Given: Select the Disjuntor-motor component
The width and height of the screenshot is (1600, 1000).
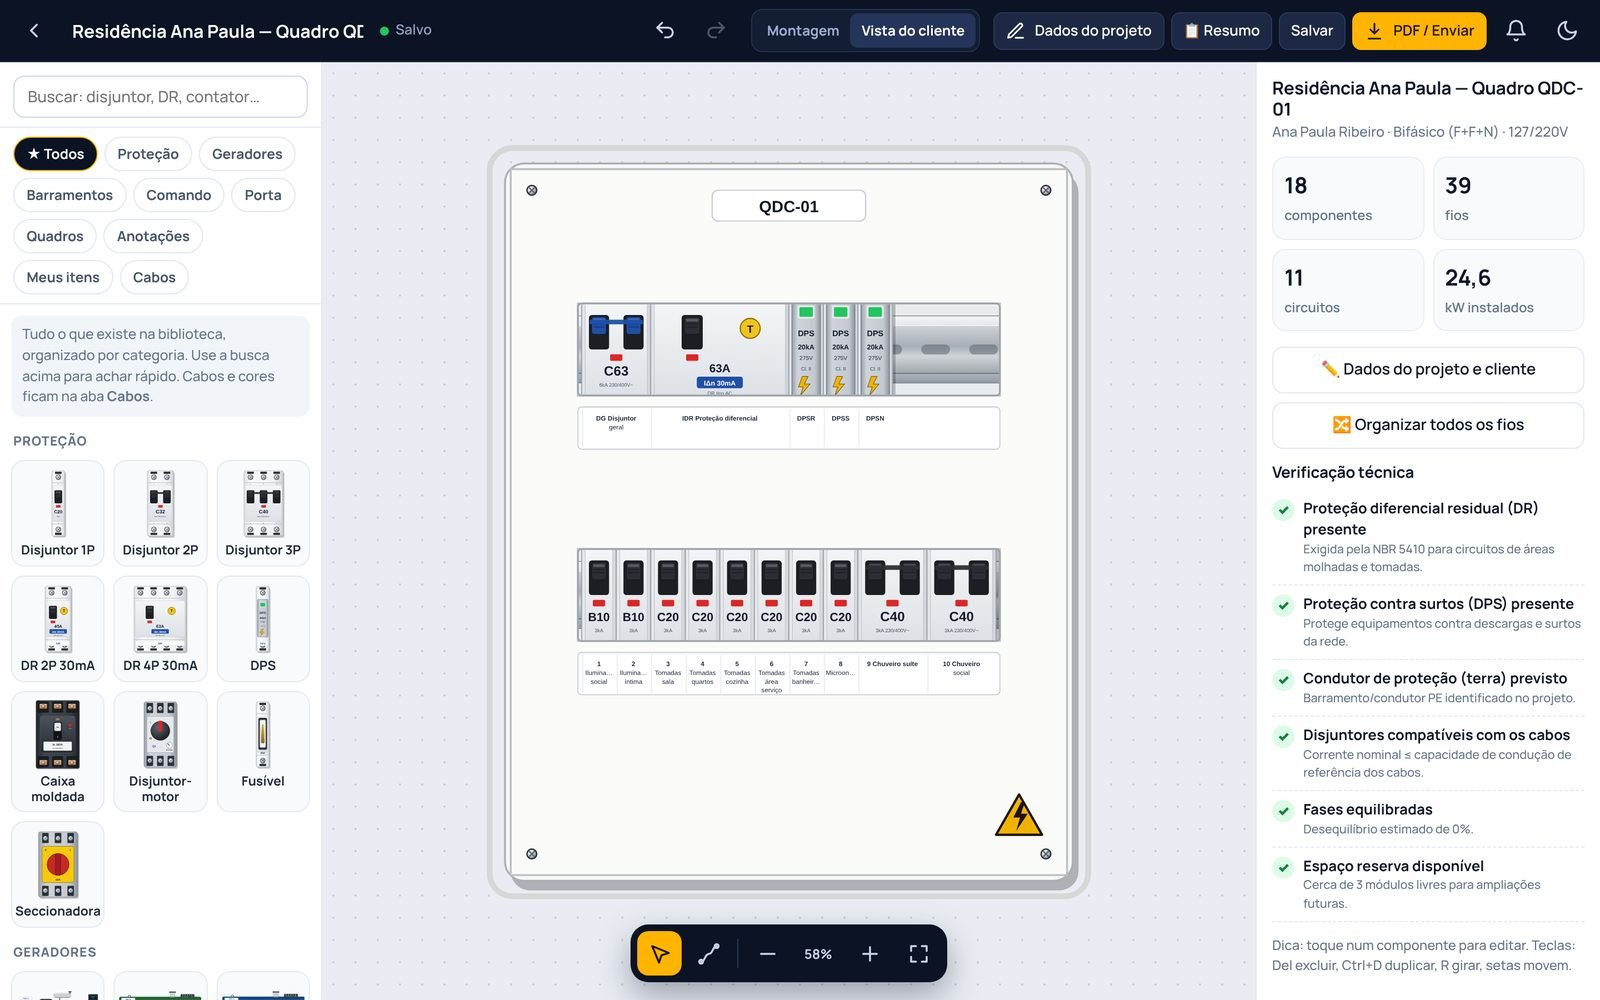Looking at the screenshot, I should 160,751.
